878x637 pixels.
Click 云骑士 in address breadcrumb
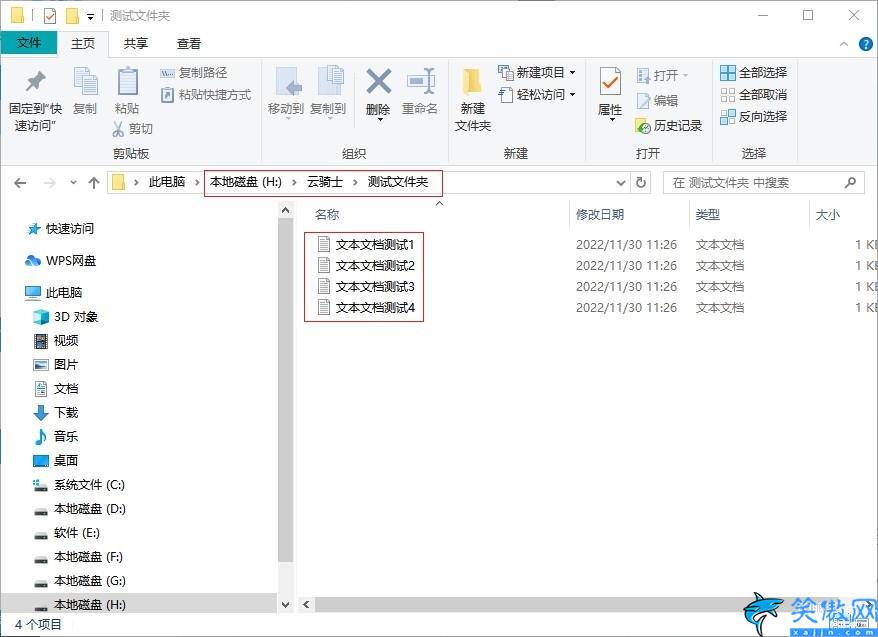tap(325, 182)
